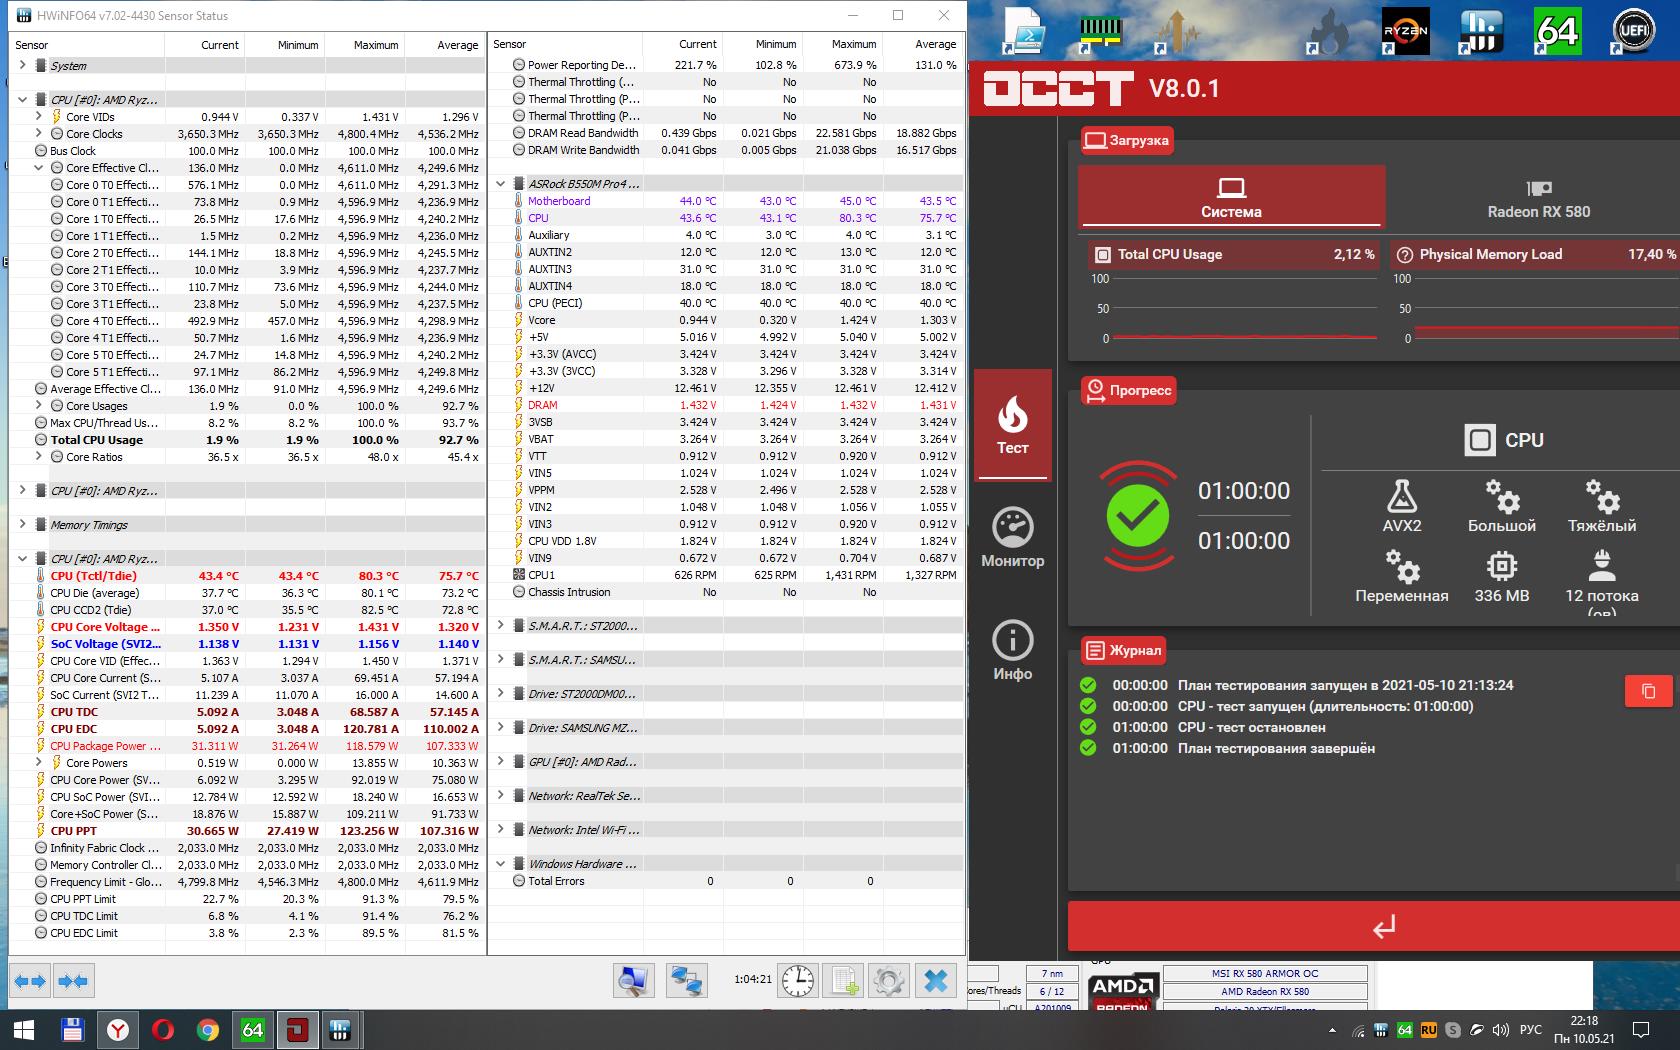Select the DRAM voltage row
This screenshot has width=1680, height=1050.
point(725,404)
